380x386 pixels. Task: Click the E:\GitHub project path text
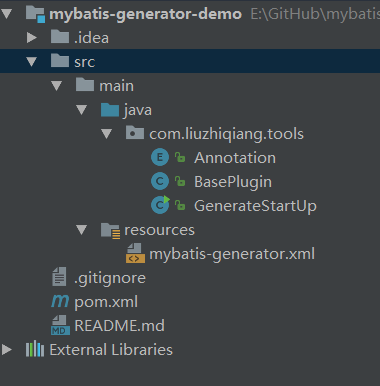(x=315, y=14)
